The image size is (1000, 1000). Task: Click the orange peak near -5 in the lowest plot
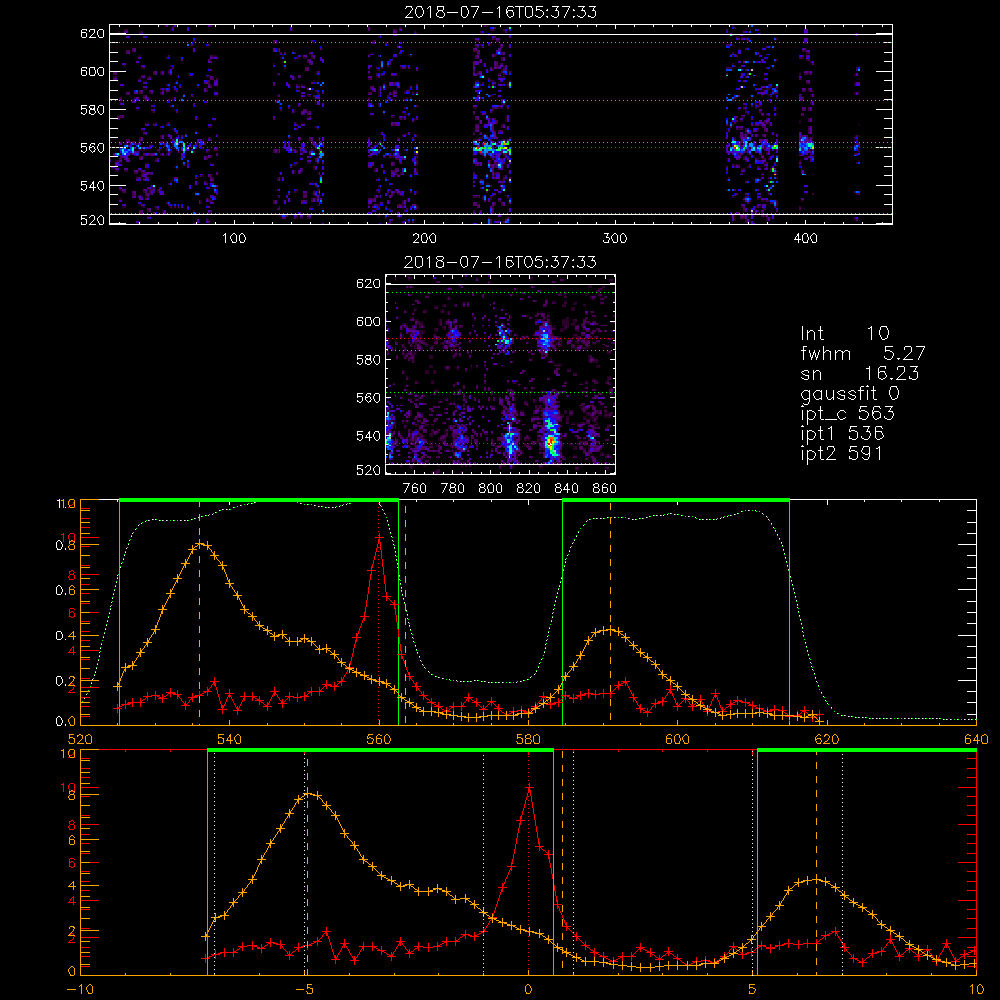pos(310,793)
